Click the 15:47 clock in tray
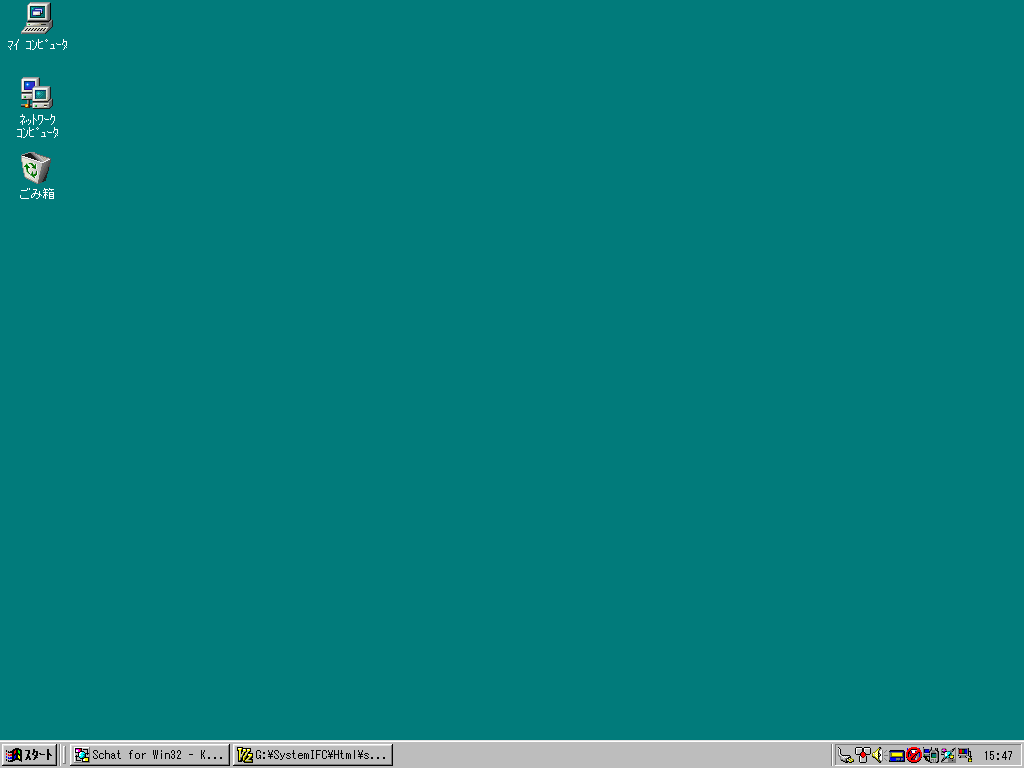 [x=998, y=756]
